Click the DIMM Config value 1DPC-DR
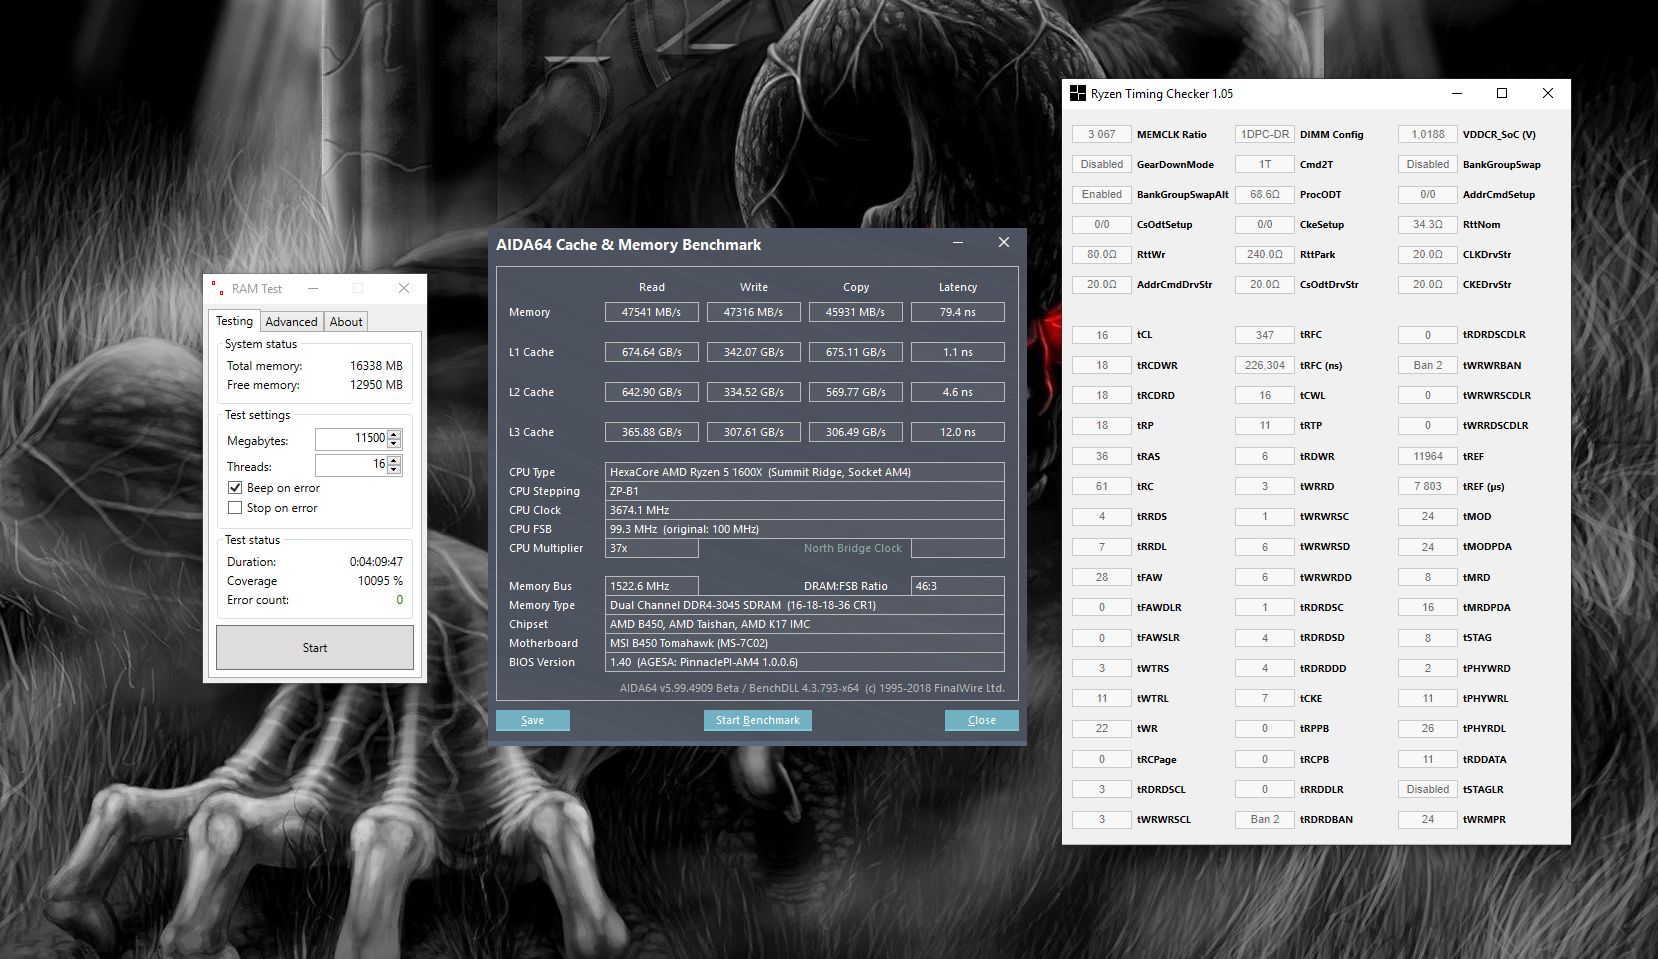This screenshot has width=1658, height=959. (x=1265, y=134)
